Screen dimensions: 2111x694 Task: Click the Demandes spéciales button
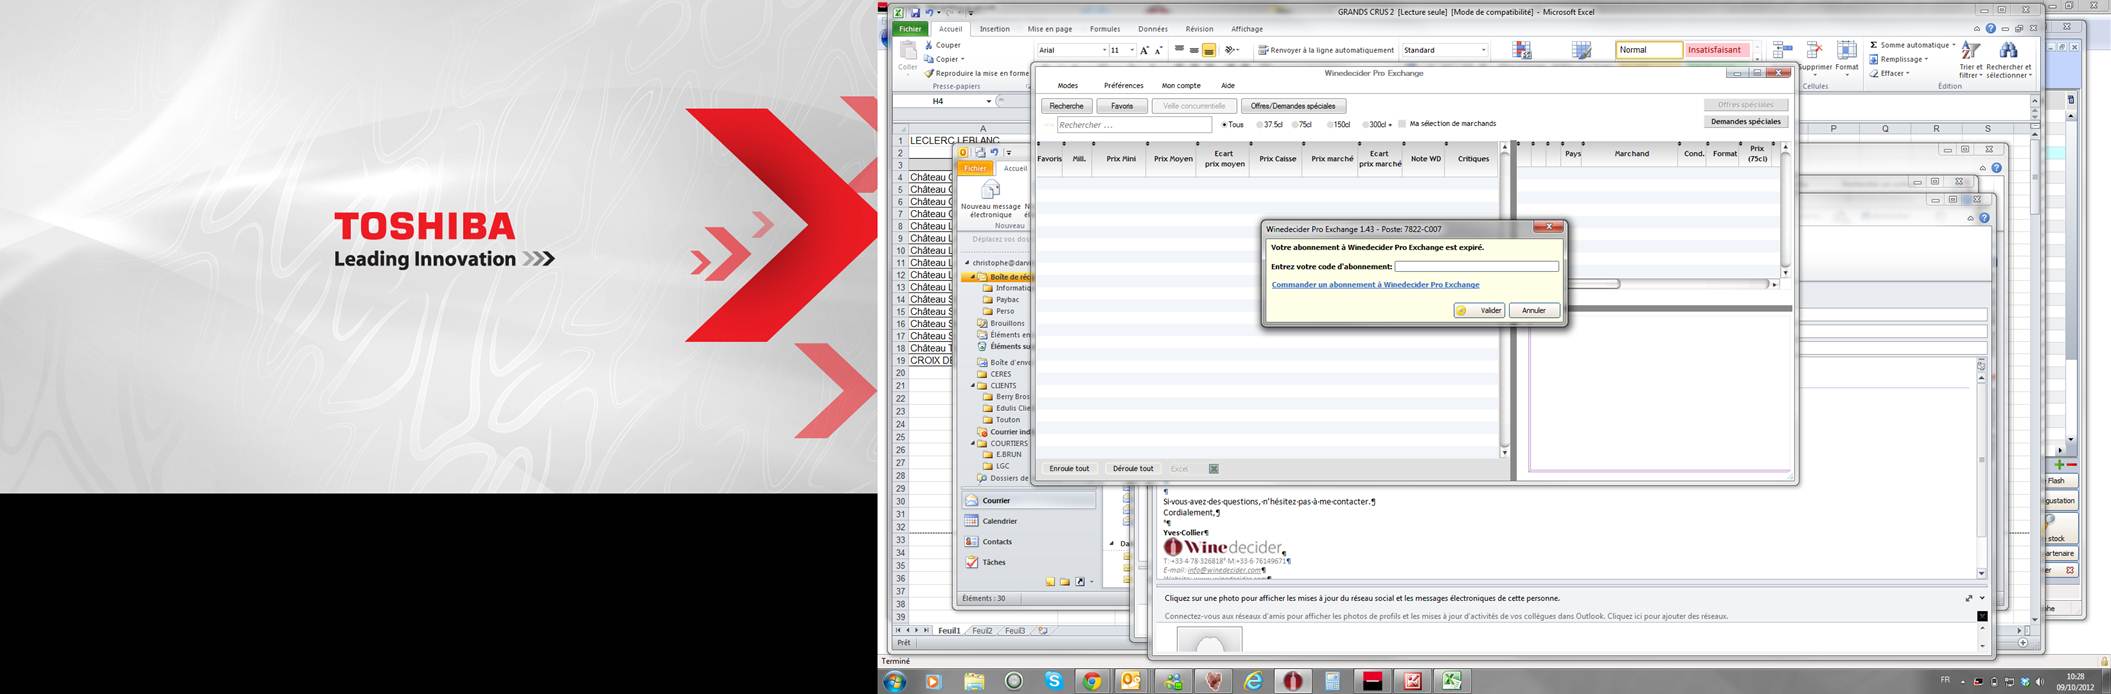1745,121
